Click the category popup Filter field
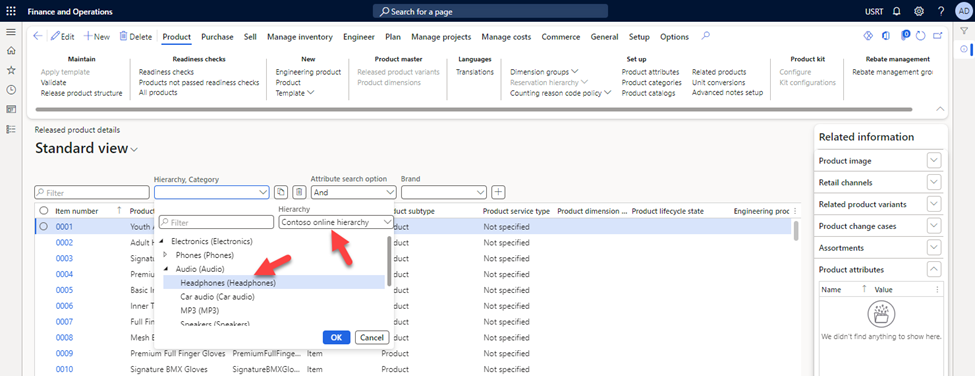 pos(216,222)
